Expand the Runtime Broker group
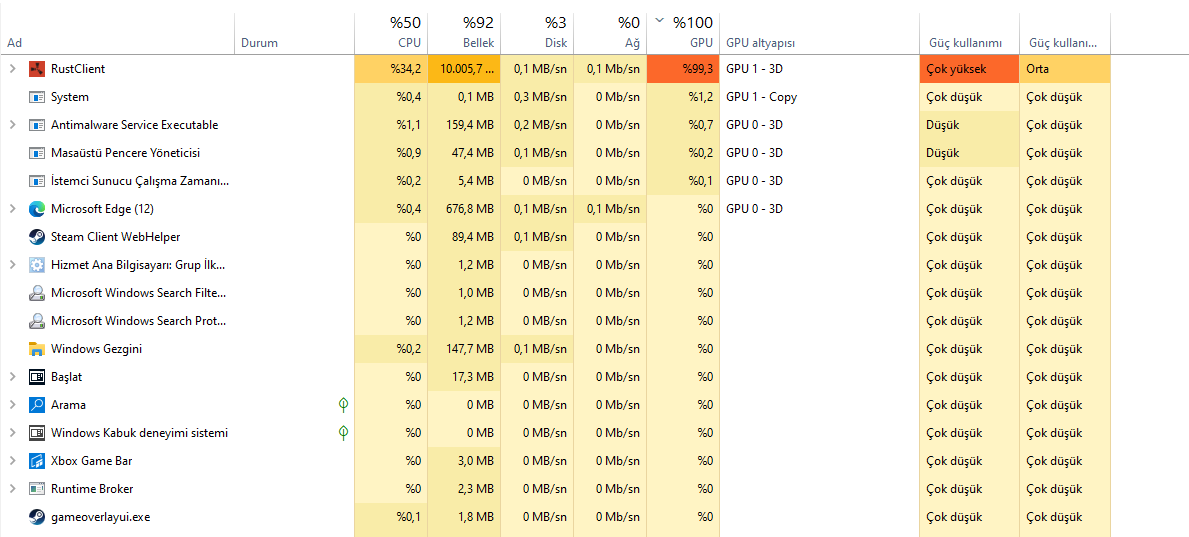1189x537 pixels. click(12, 489)
